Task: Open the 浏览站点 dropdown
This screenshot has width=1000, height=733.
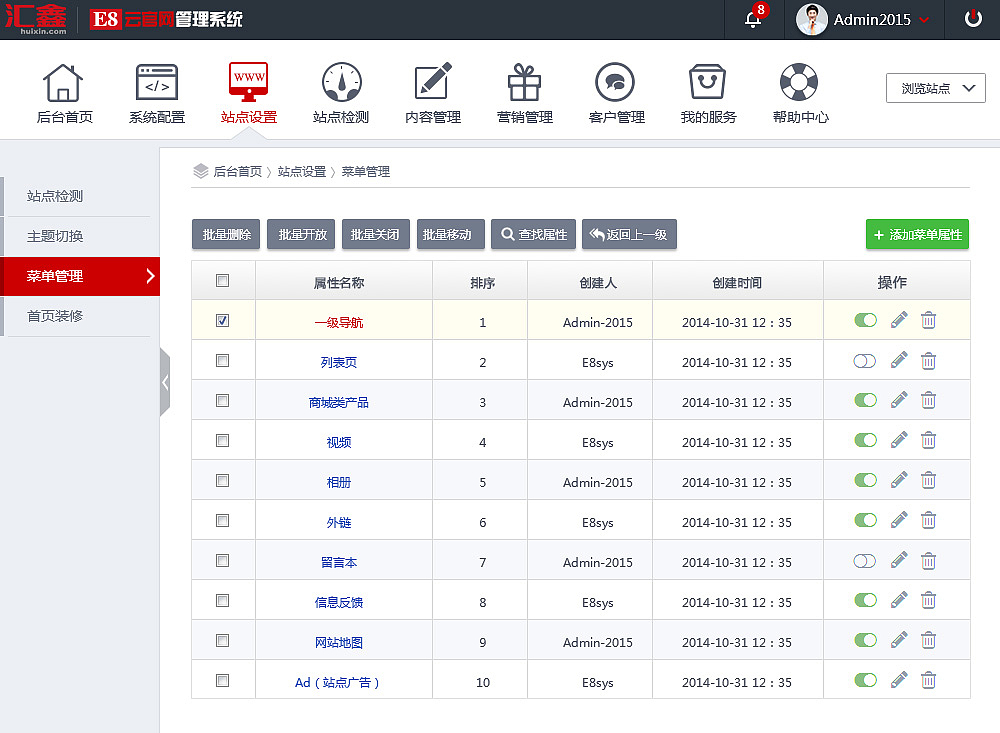Action: [x=935, y=87]
